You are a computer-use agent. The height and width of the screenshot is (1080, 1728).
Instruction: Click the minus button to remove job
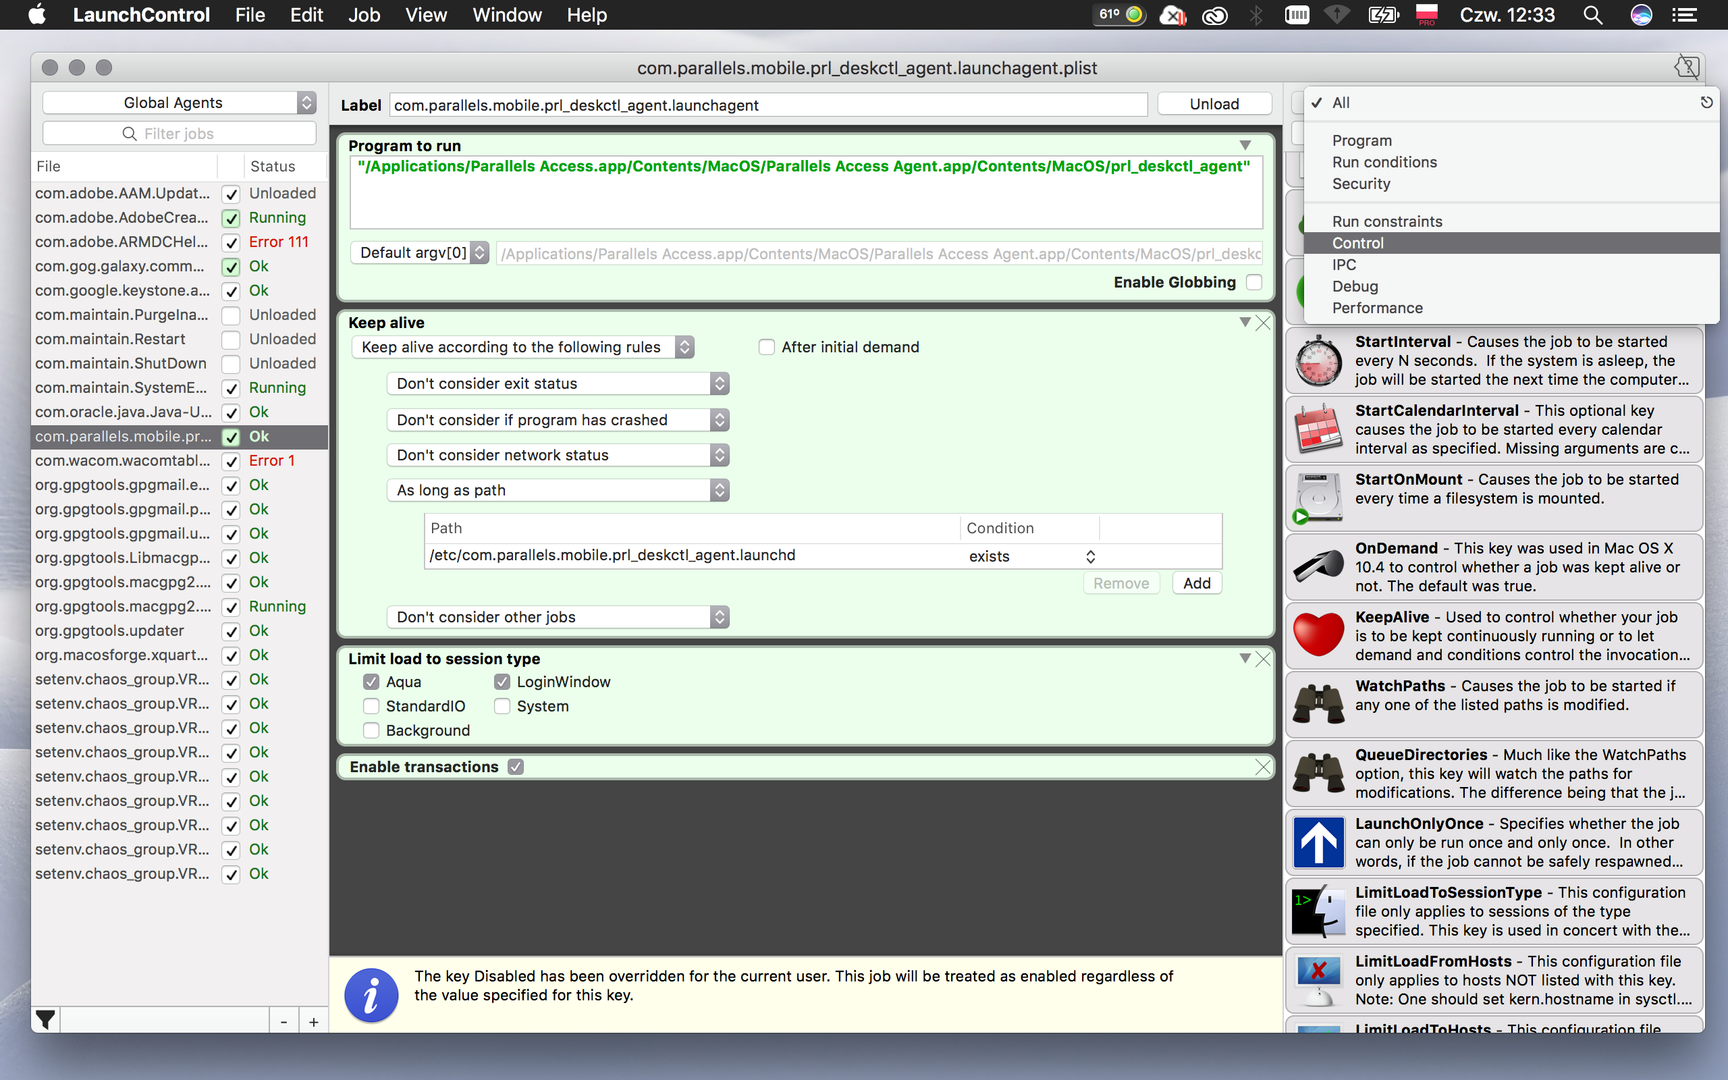click(x=284, y=1021)
